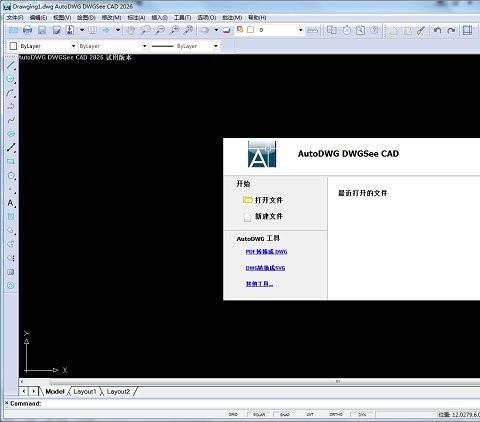Select the Pan hand tool

131,30
